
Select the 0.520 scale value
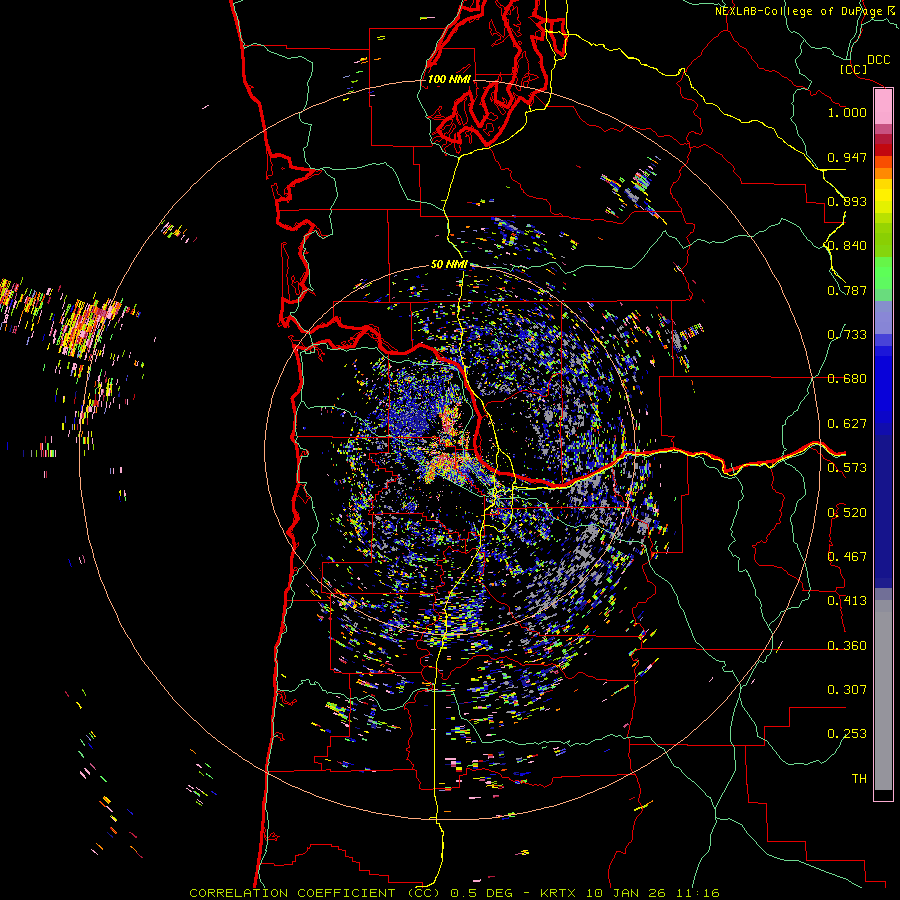(x=847, y=513)
